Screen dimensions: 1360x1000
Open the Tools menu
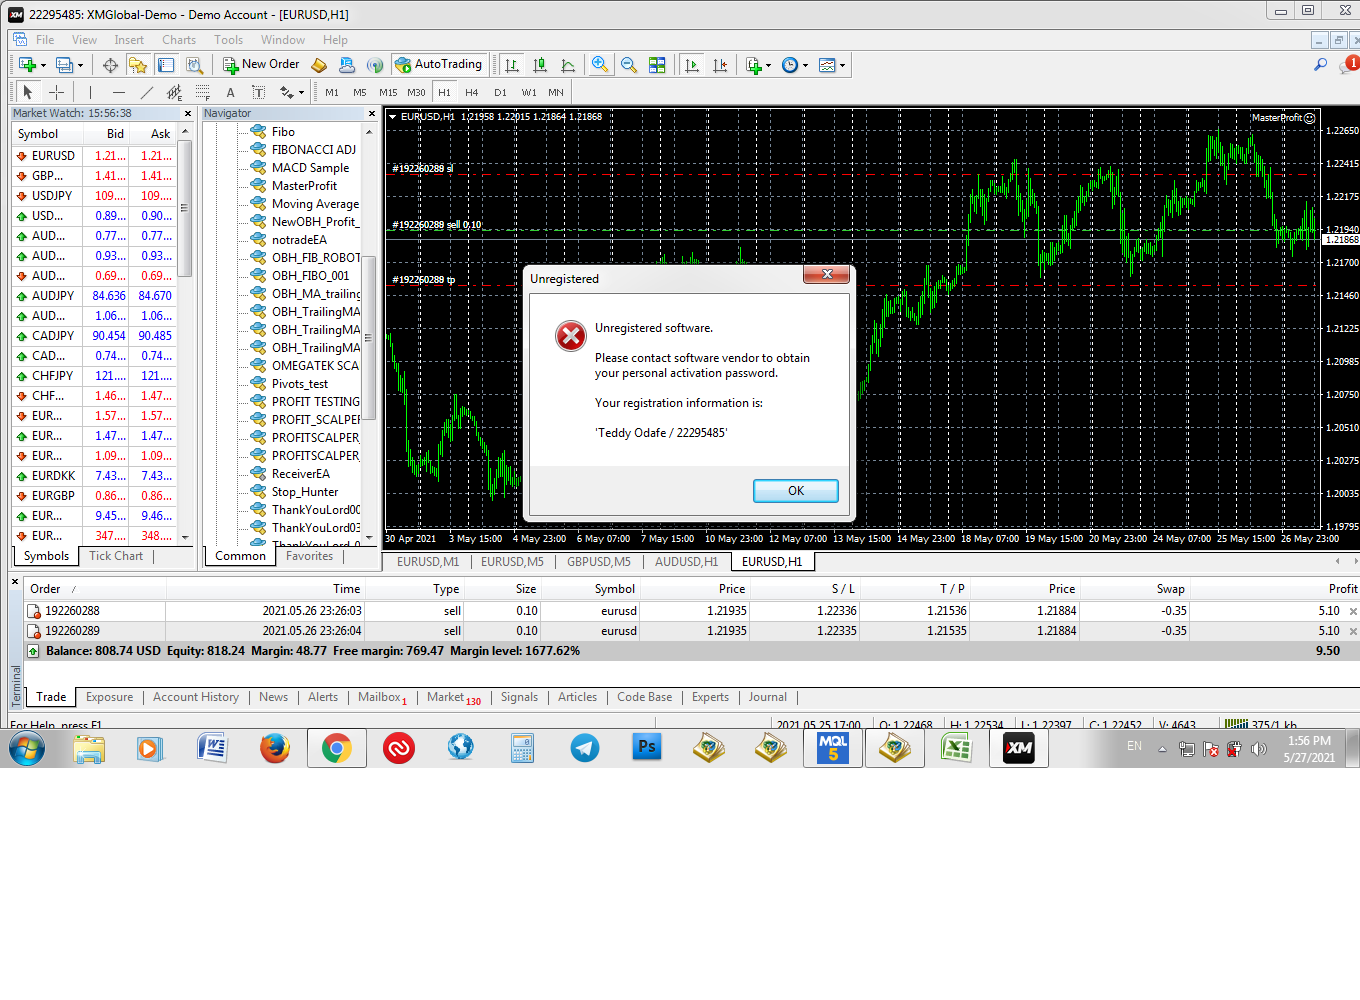(x=228, y=40)
